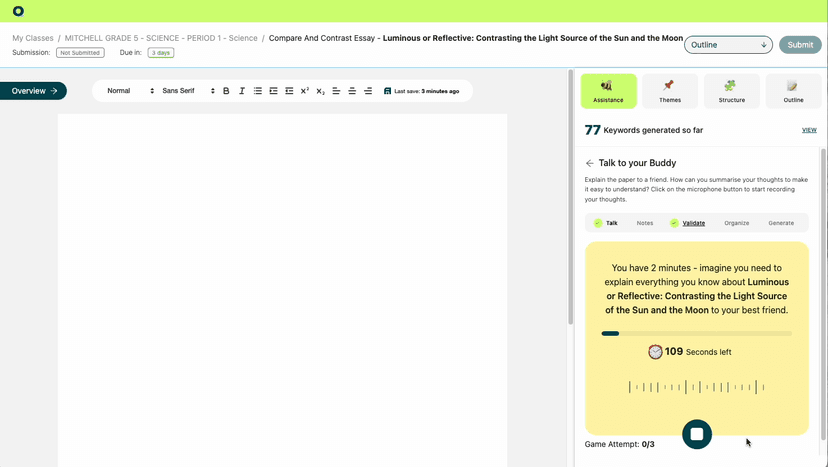Open the Overview panel

[x=33, y=91]
